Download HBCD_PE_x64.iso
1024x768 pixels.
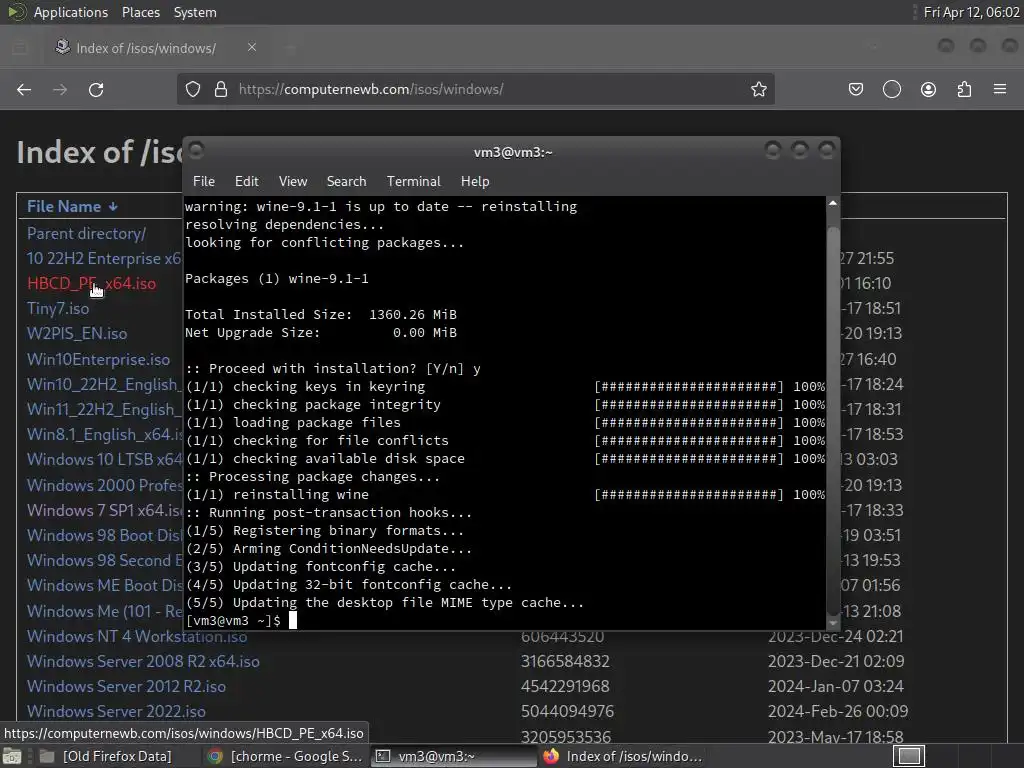click(91, 283)
